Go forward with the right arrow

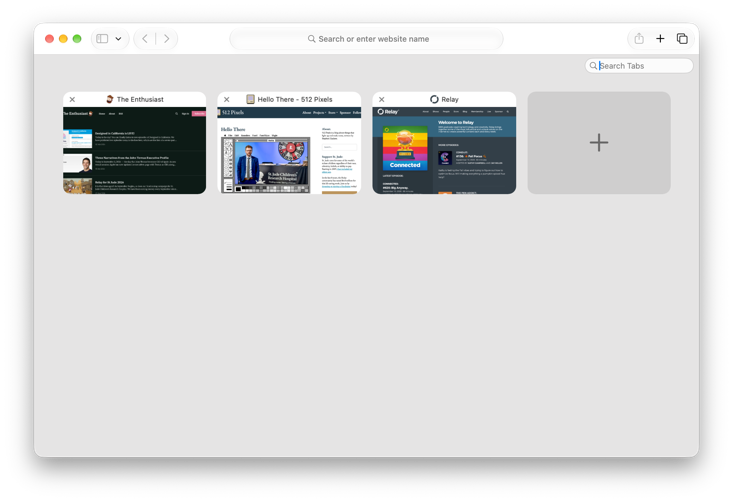coord(166,39)
